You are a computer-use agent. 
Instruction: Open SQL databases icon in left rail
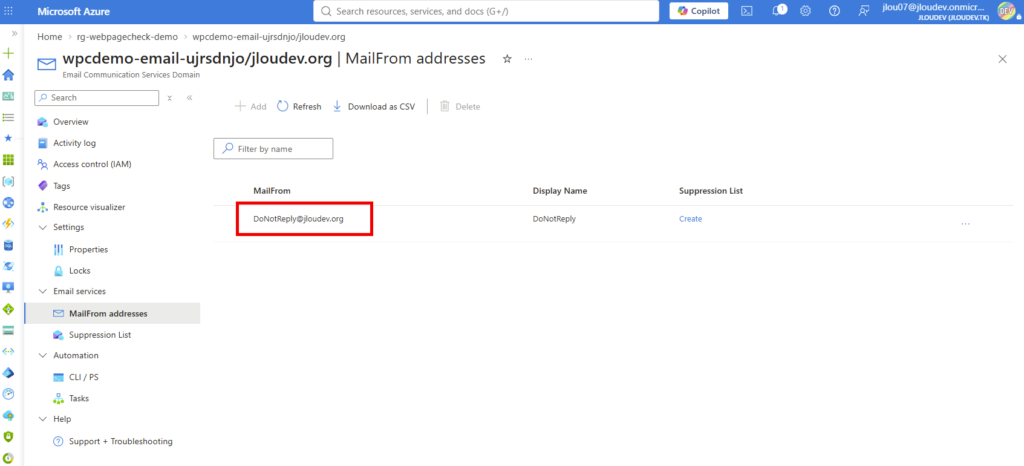[8, 245]
